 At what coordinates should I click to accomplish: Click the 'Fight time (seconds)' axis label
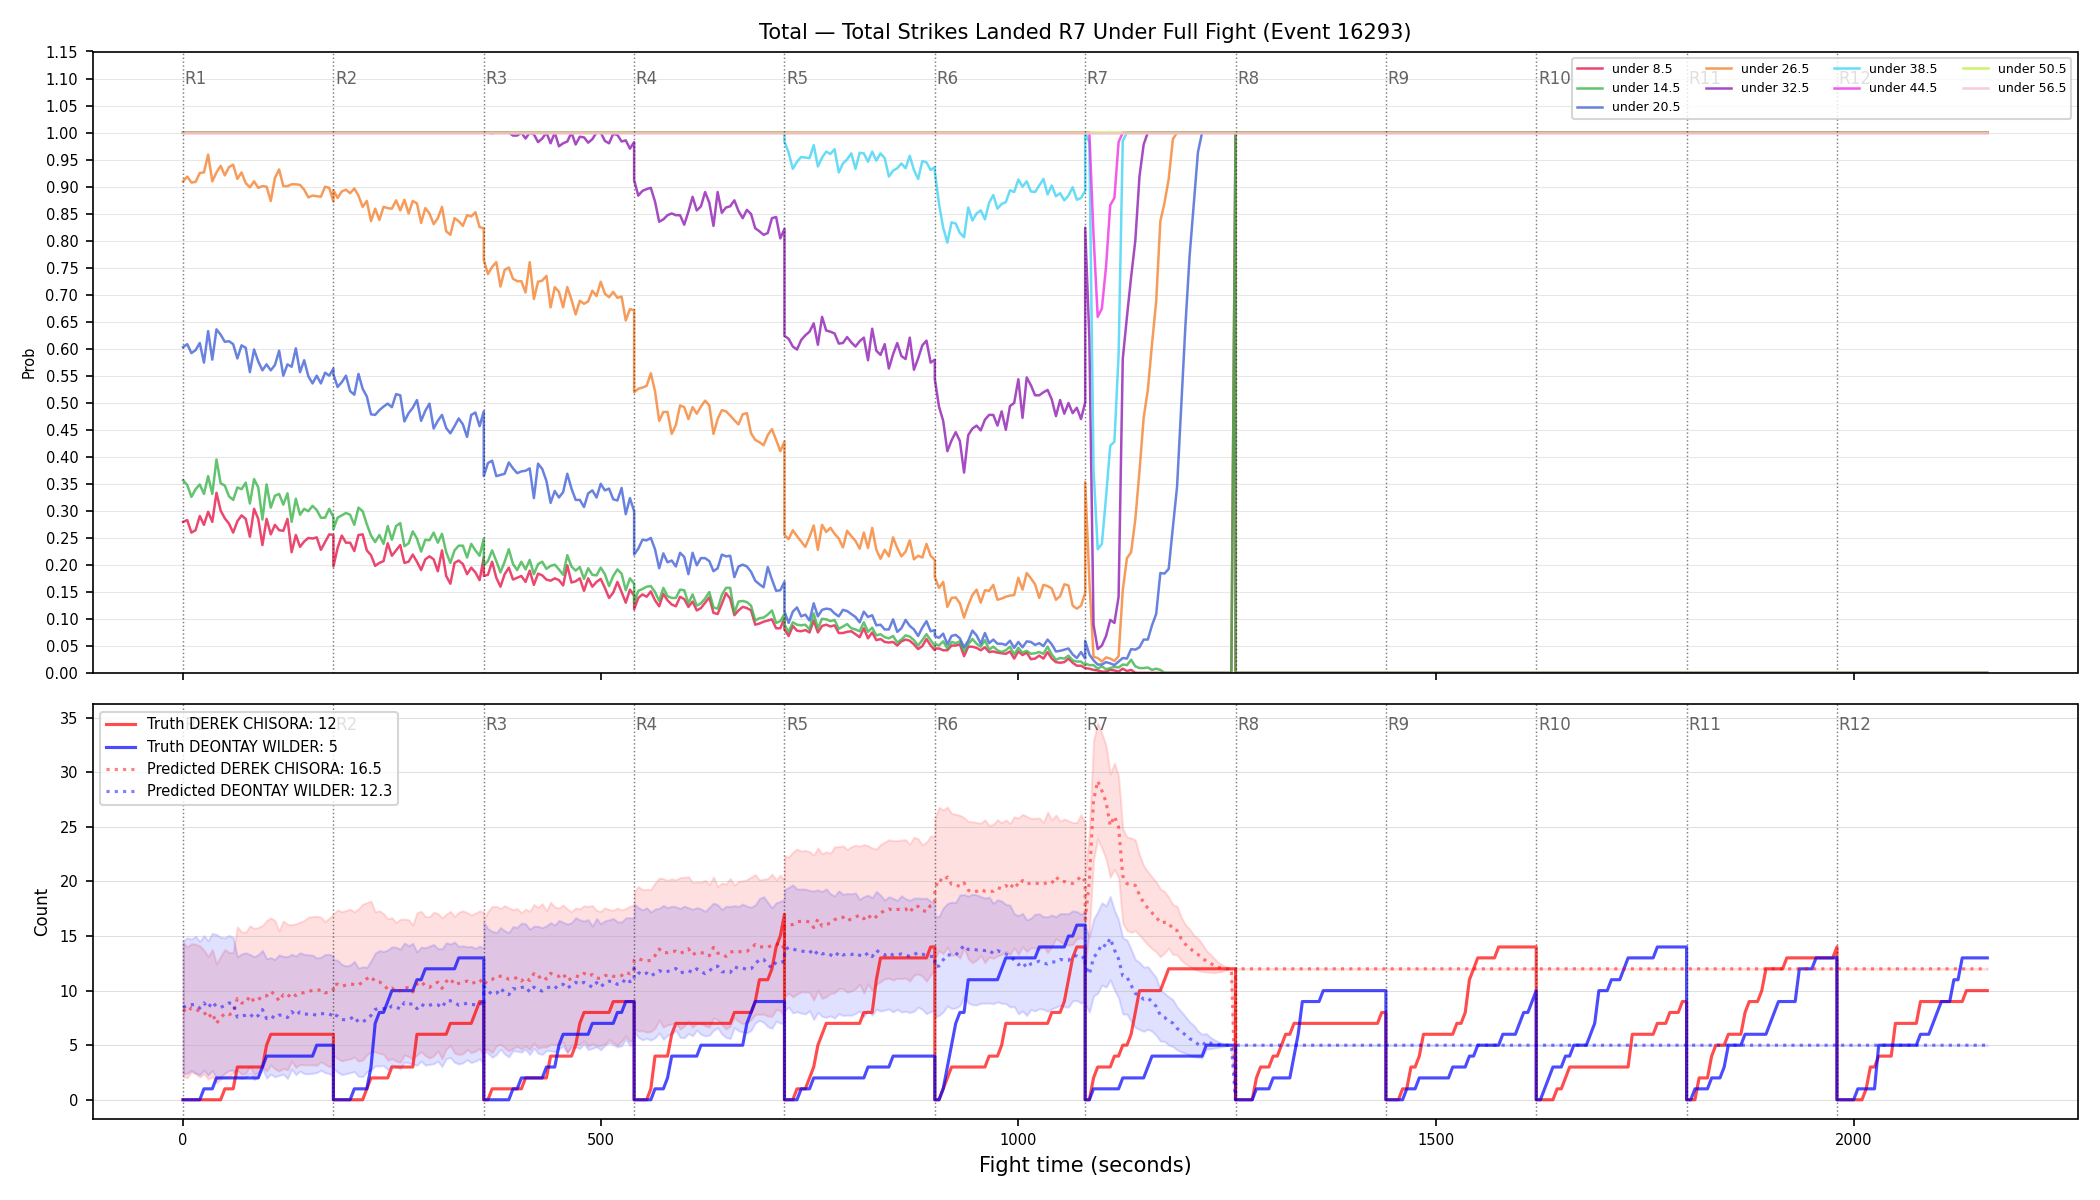point(1085,1165)
